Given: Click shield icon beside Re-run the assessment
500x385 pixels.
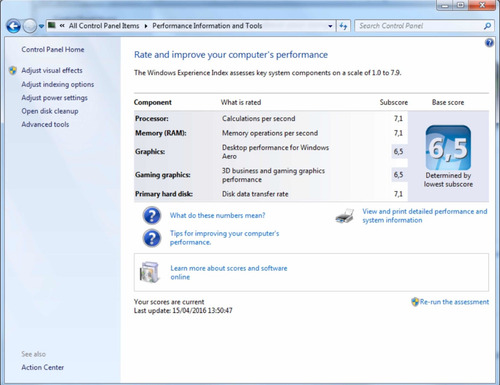Looking at the screenshot, I should (415, 302).
